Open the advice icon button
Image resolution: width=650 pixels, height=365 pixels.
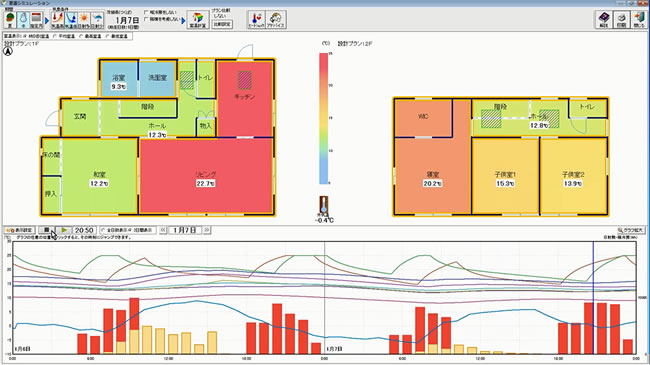click(x=275, y=19)
